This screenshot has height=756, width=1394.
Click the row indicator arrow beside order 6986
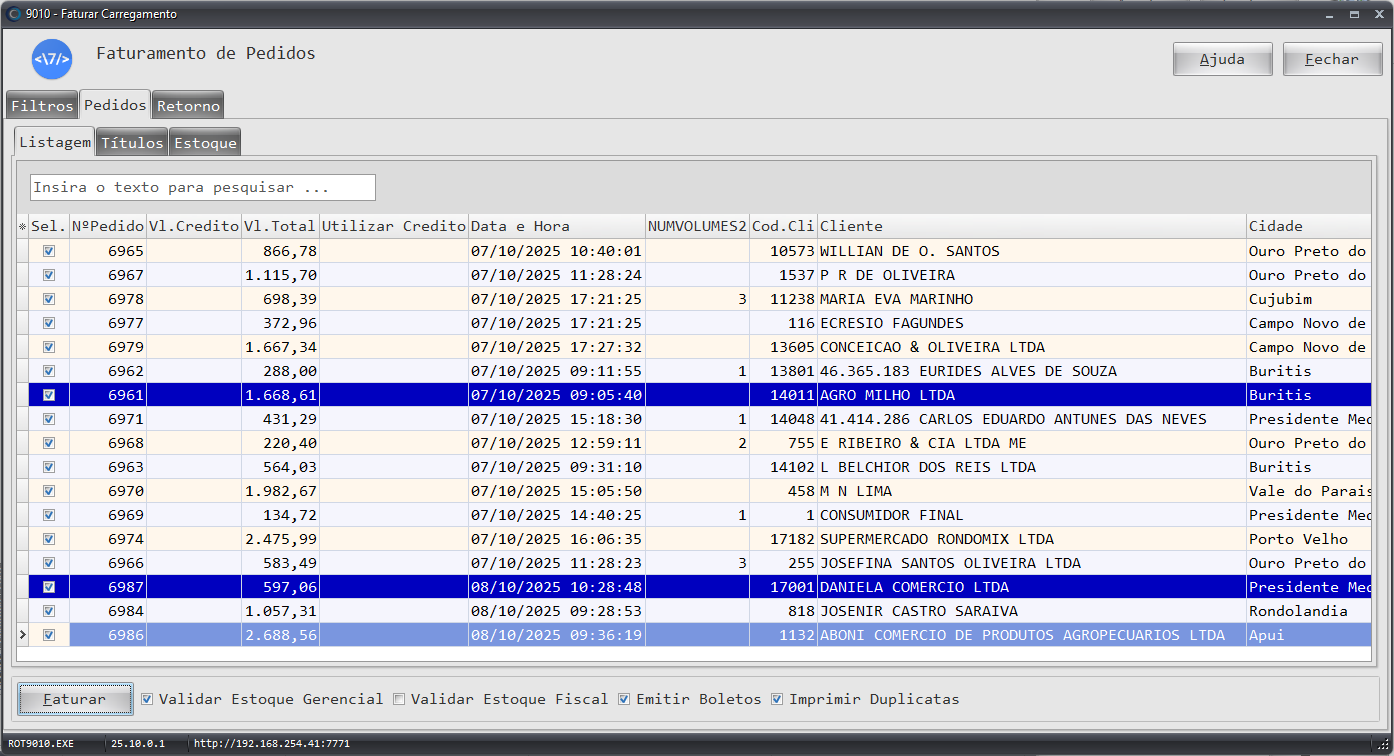22,635
